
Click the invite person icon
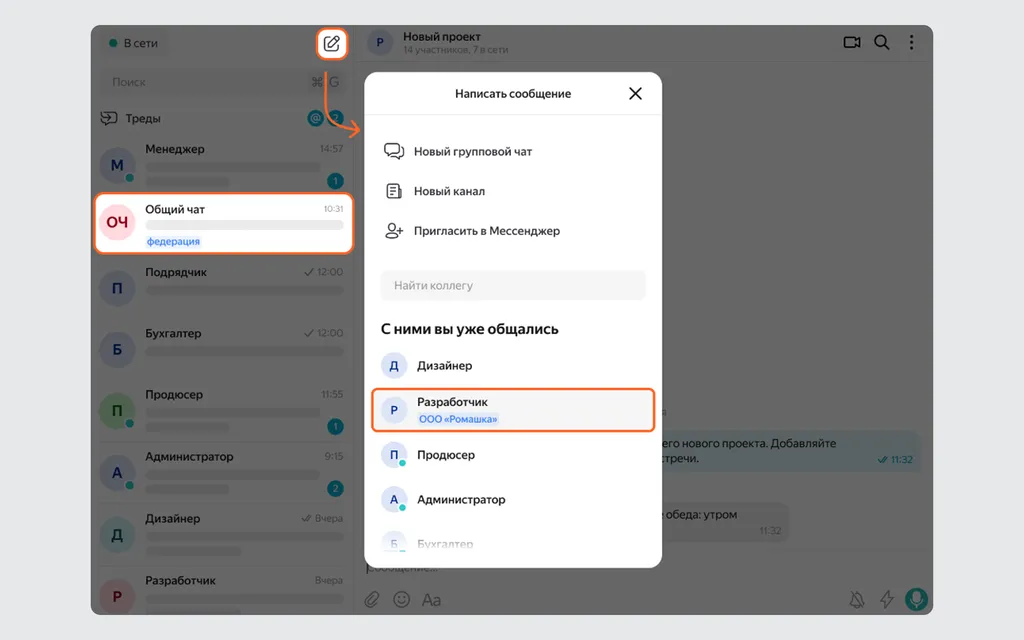[x=394, y=231]
